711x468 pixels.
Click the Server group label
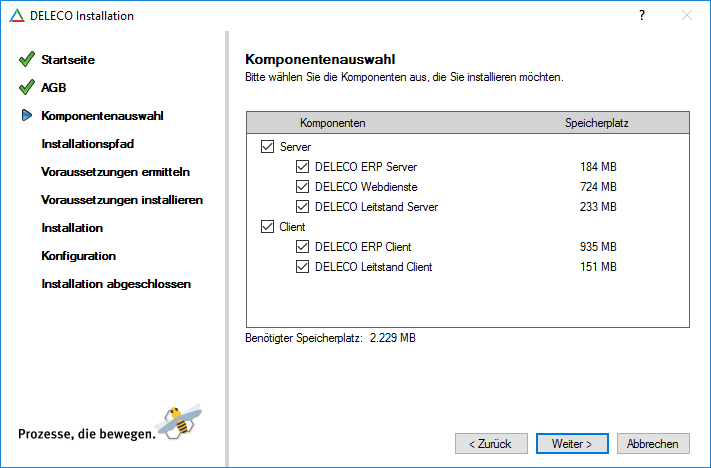point(295,147)
